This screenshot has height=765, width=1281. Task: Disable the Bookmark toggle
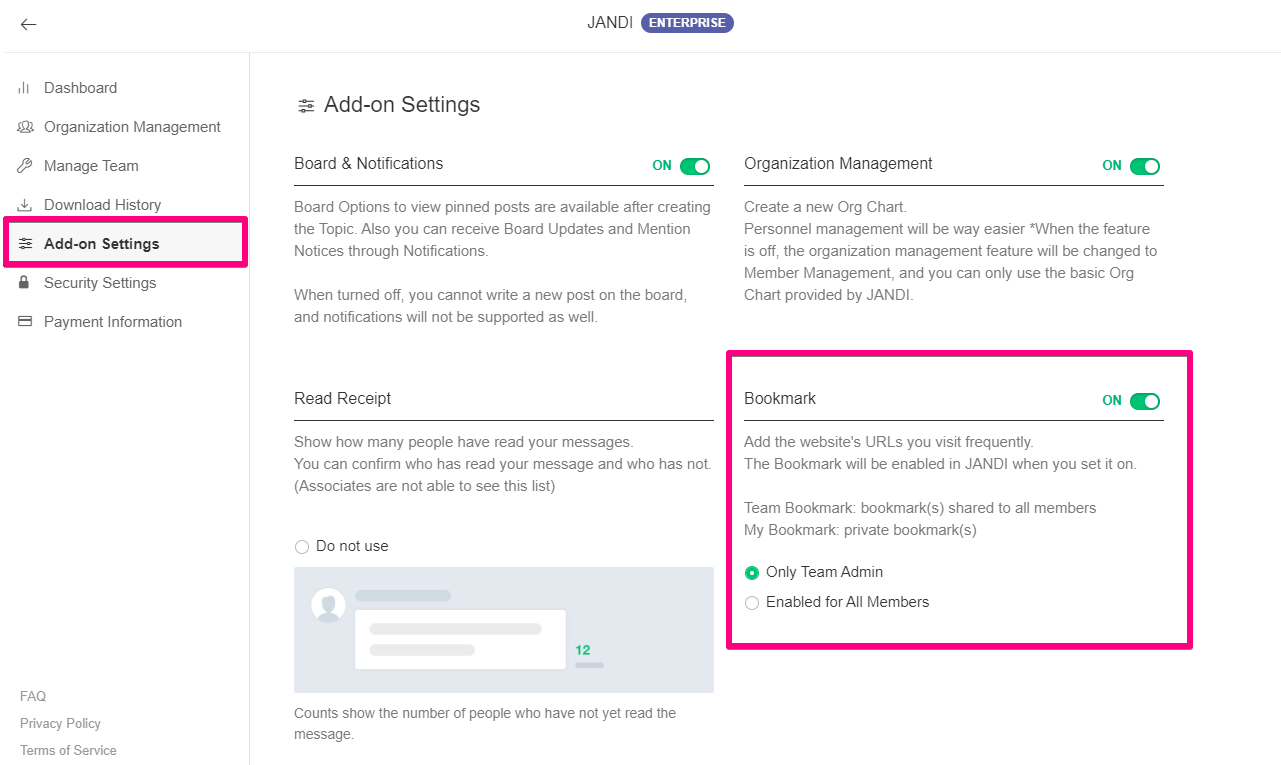(1145, 401)
